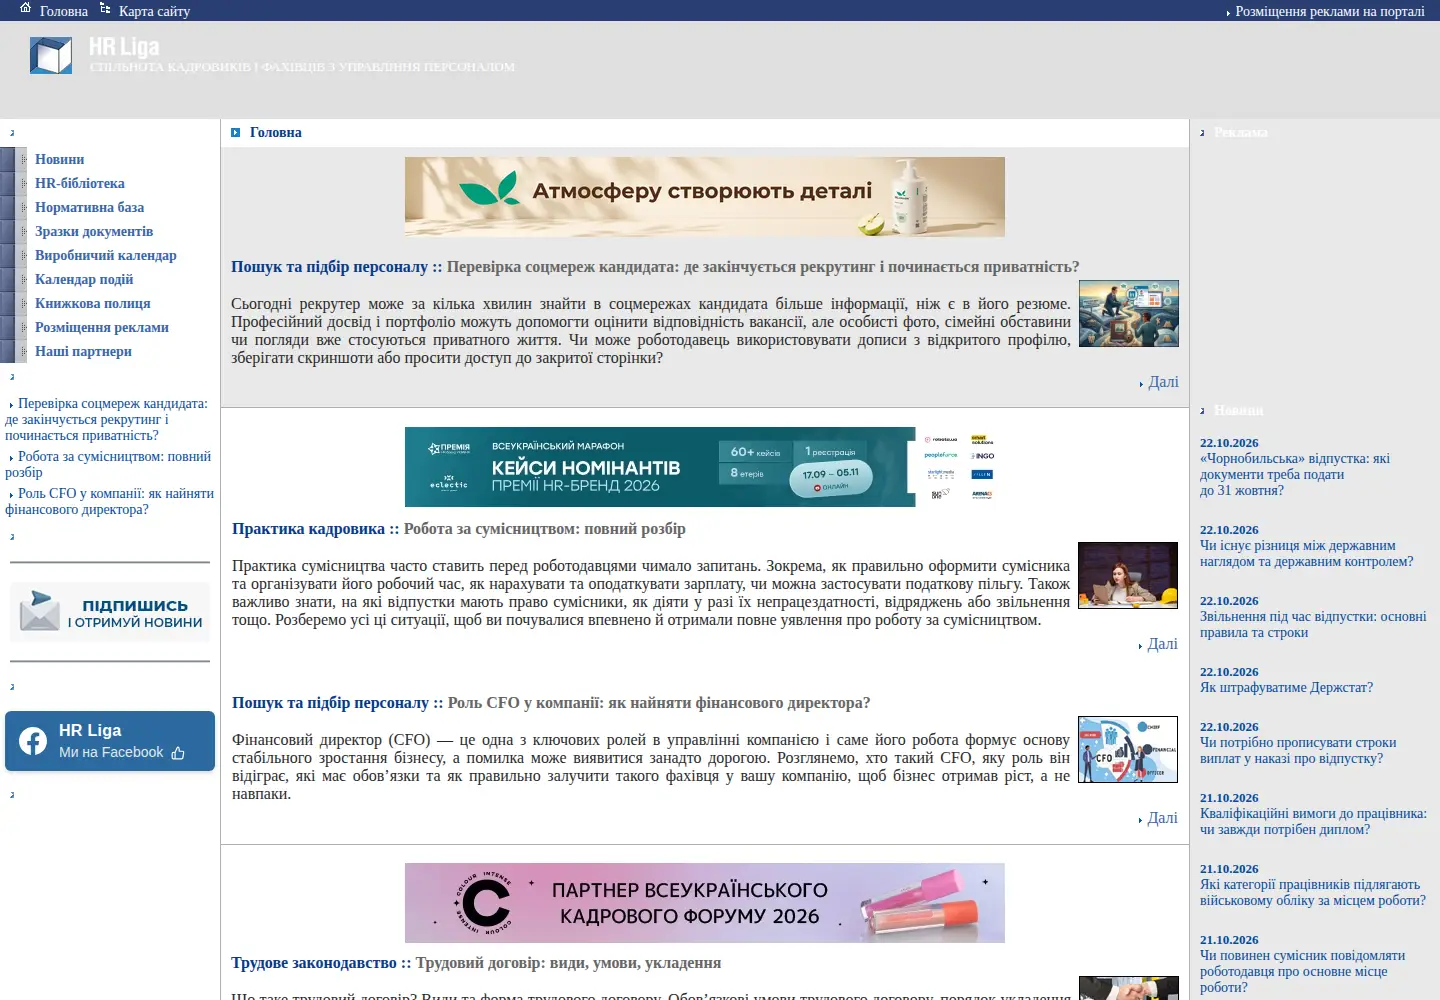The width and height of the screenshot is (1440, 1000).
Task: Open Карта сайту in top bar
Action: coord(154,11)
